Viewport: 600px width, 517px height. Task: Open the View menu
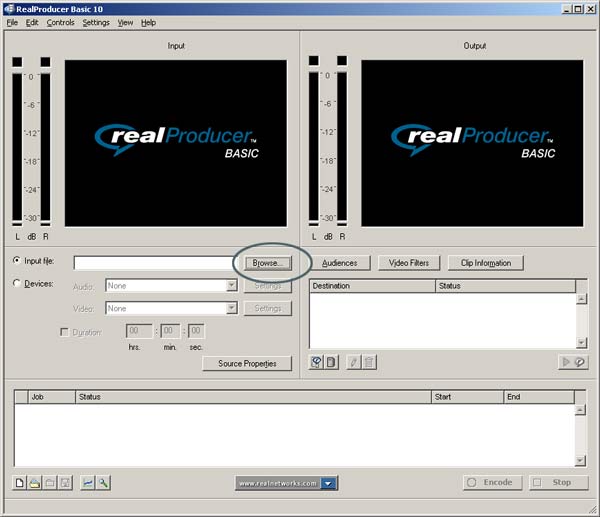[125, 23]
